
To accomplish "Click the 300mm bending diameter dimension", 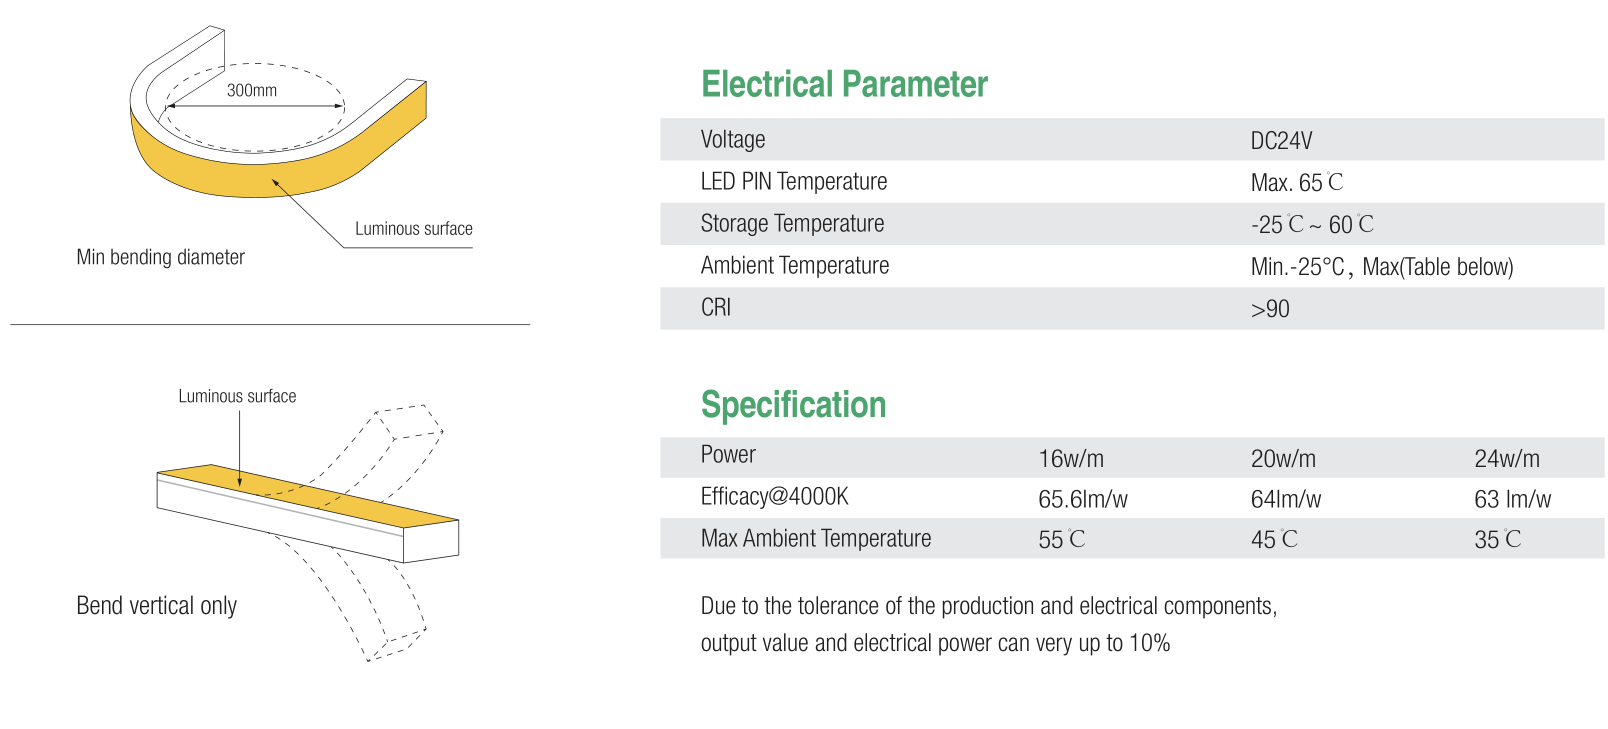I will pyautogui.click(x=252, y=90).
